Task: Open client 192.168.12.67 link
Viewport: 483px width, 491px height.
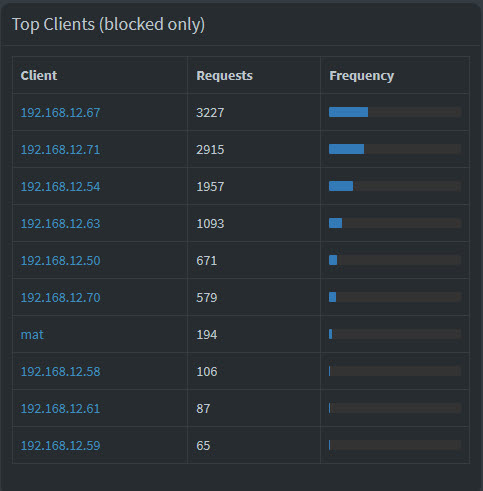Action: (x=60, y=113)
